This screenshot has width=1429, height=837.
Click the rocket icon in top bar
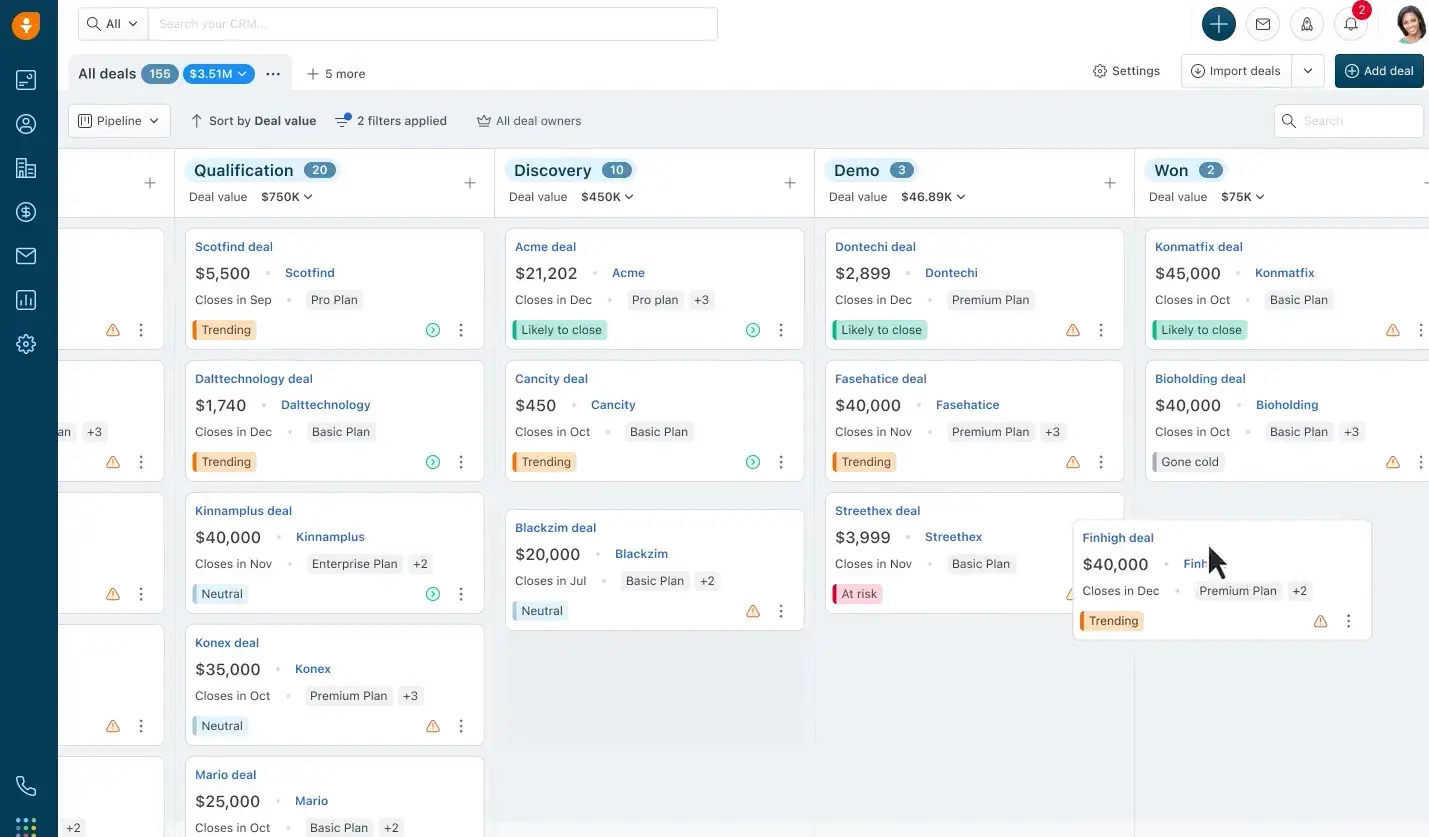click(1307, 24)
